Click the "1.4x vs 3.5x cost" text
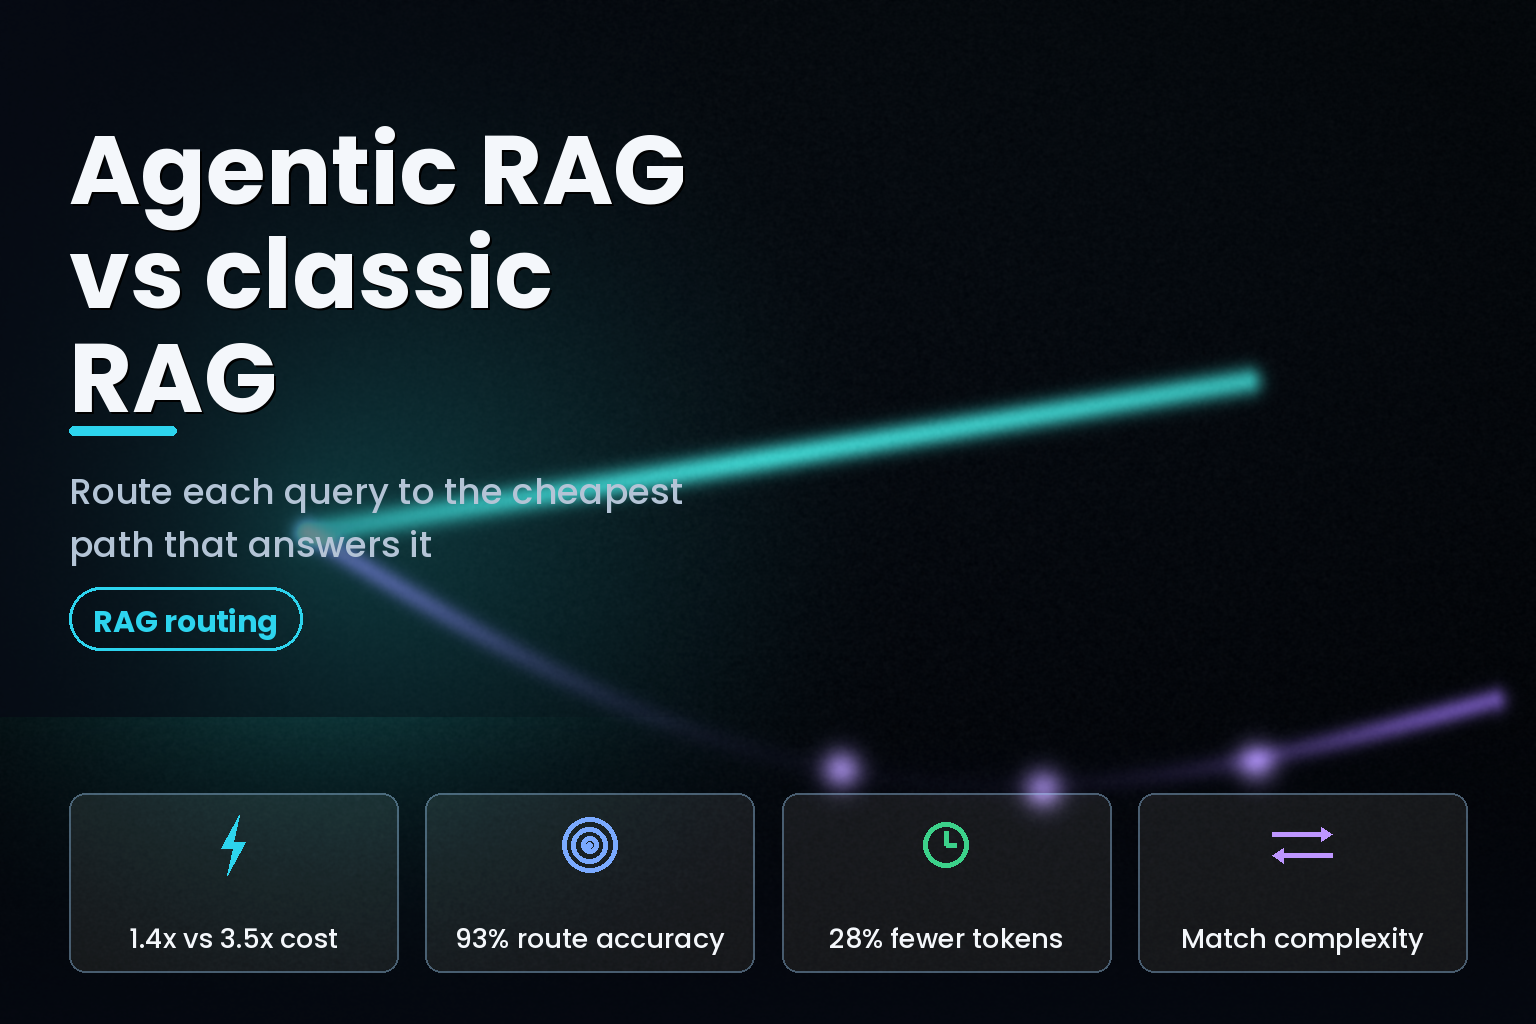 (x=233, y=938)
